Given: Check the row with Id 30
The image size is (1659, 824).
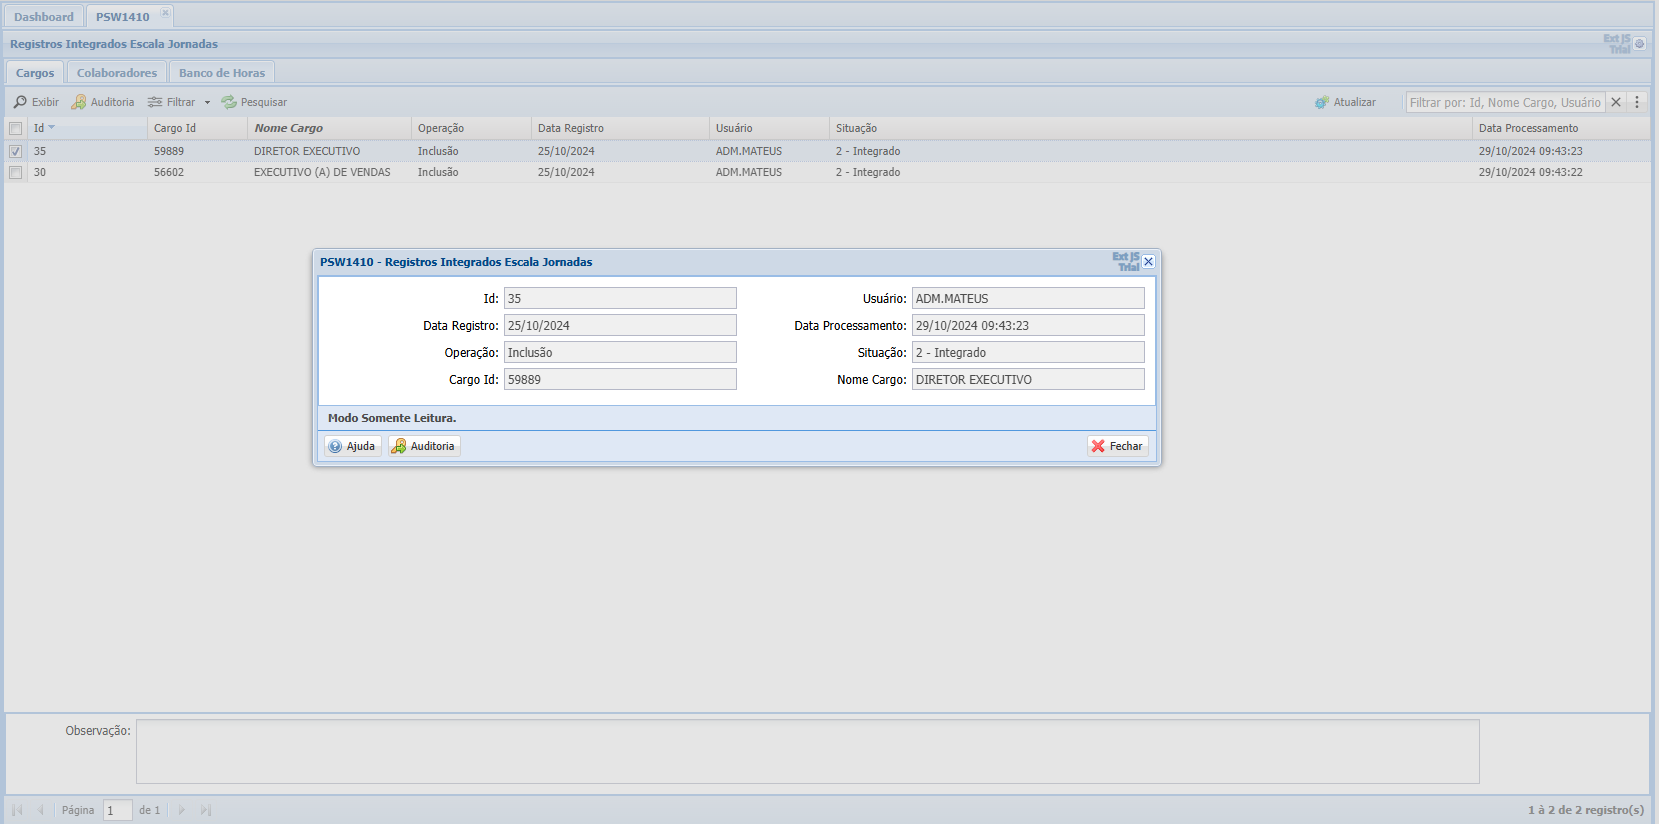Looking at the screenshot, I should click(x=15, y=172).
